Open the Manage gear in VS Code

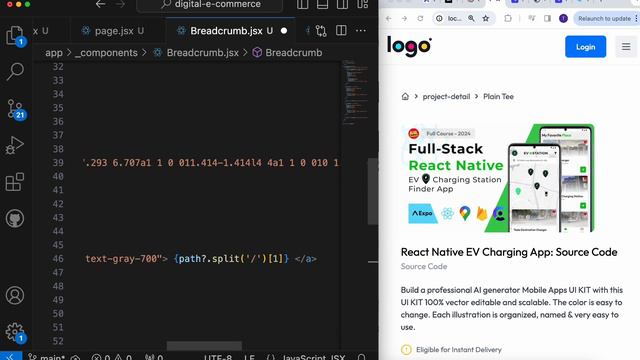15,332
